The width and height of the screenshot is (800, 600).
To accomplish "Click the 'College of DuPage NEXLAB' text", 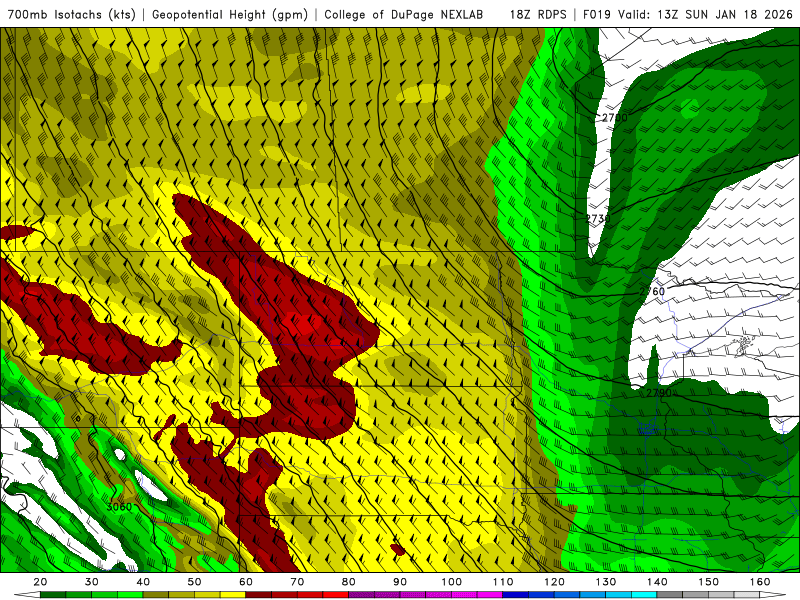I will tap(404, 14).
